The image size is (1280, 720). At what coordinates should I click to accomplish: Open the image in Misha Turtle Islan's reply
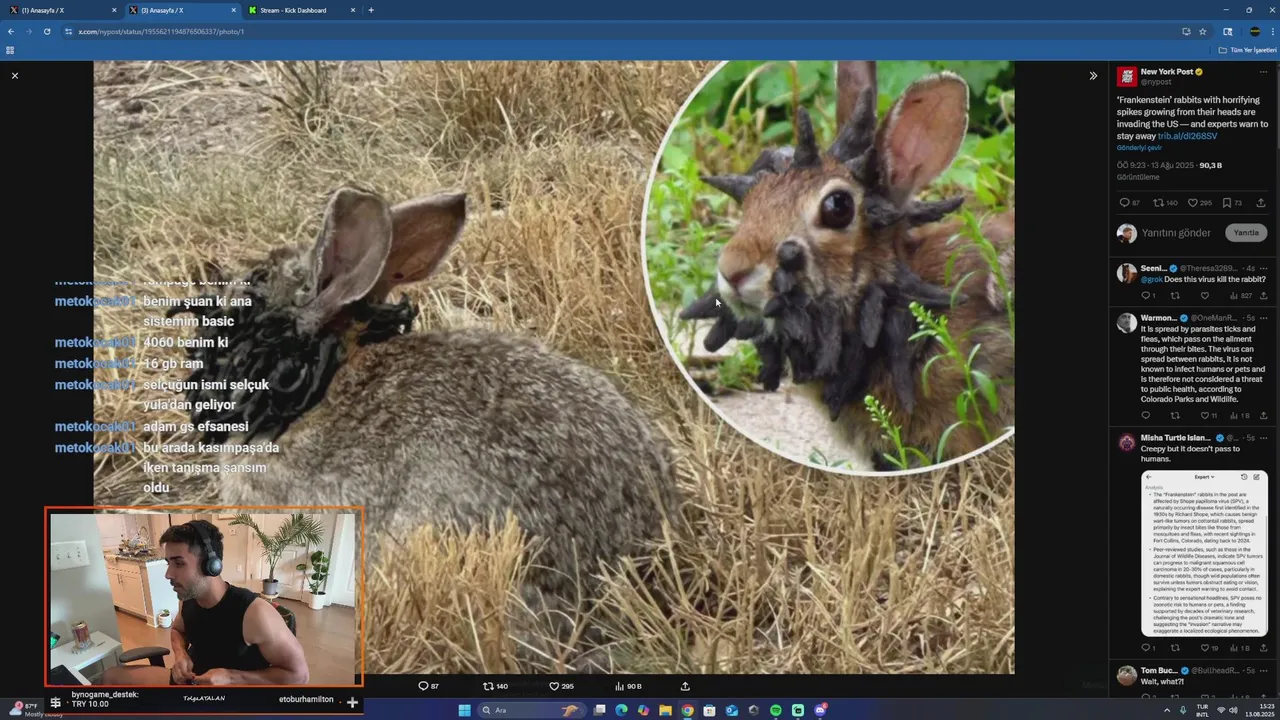(1204, 553)
